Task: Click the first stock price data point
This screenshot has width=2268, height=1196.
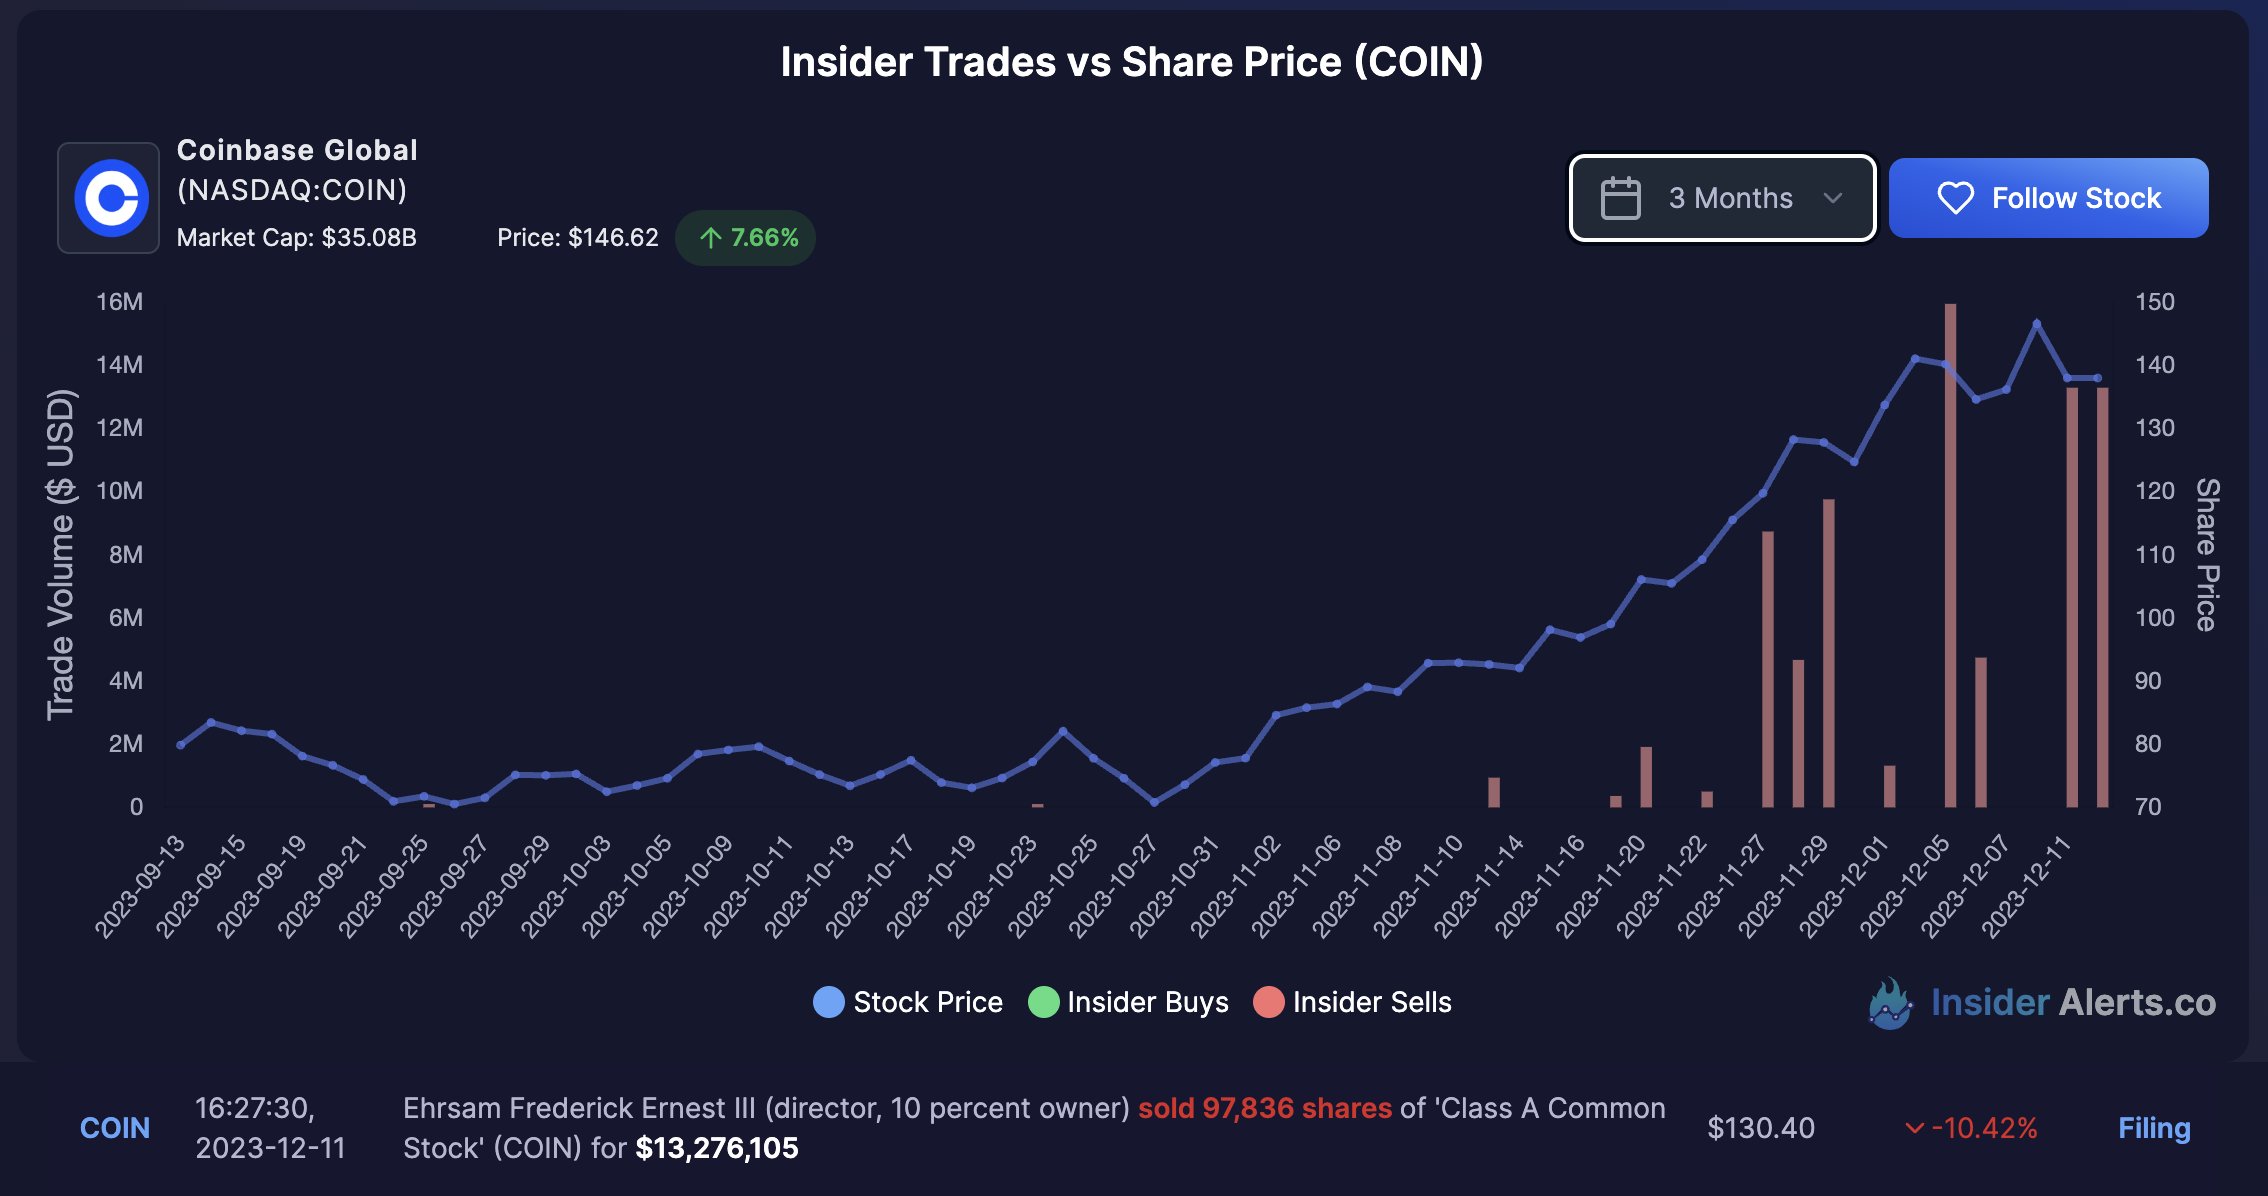Action: tap(181, 745)
